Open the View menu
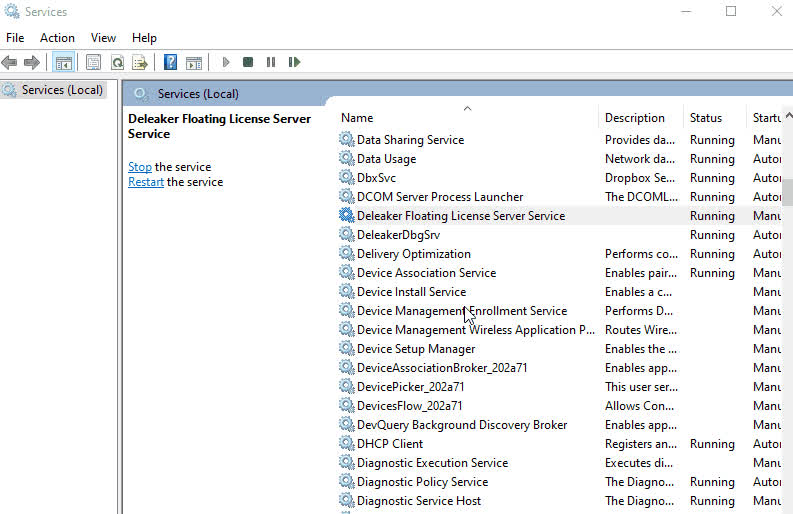Screen dimensions: 793x514 point(103,38)
